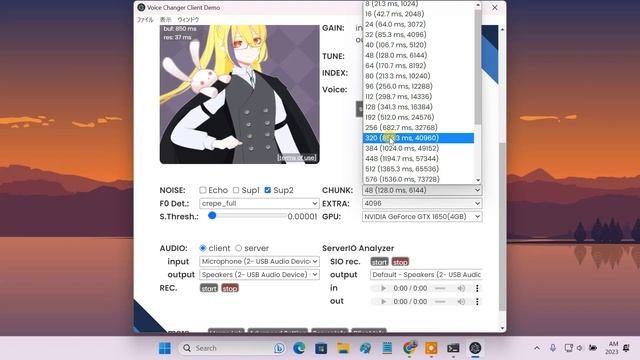Mute the 'out' audio player volume
The width and height of the screenshot is (640, 360).
(x=461, y=302)
